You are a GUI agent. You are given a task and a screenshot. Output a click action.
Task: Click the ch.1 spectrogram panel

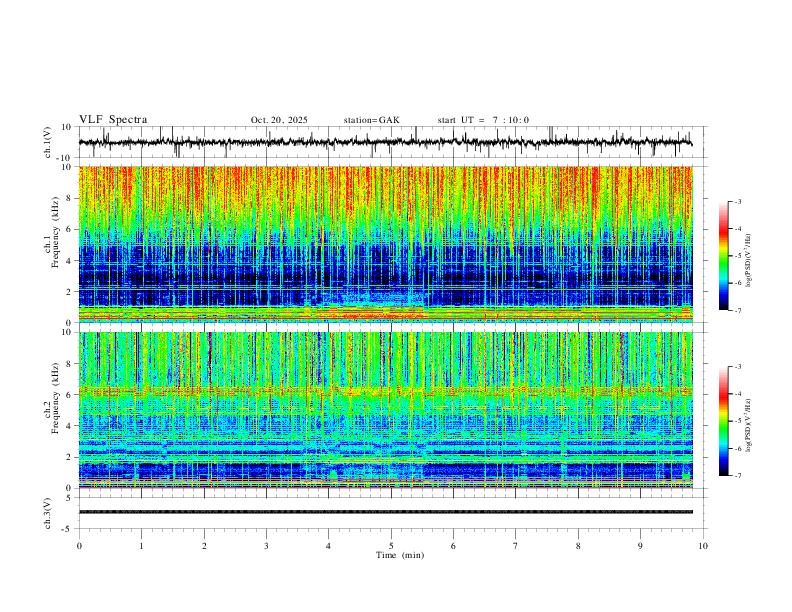click(385, 244)
